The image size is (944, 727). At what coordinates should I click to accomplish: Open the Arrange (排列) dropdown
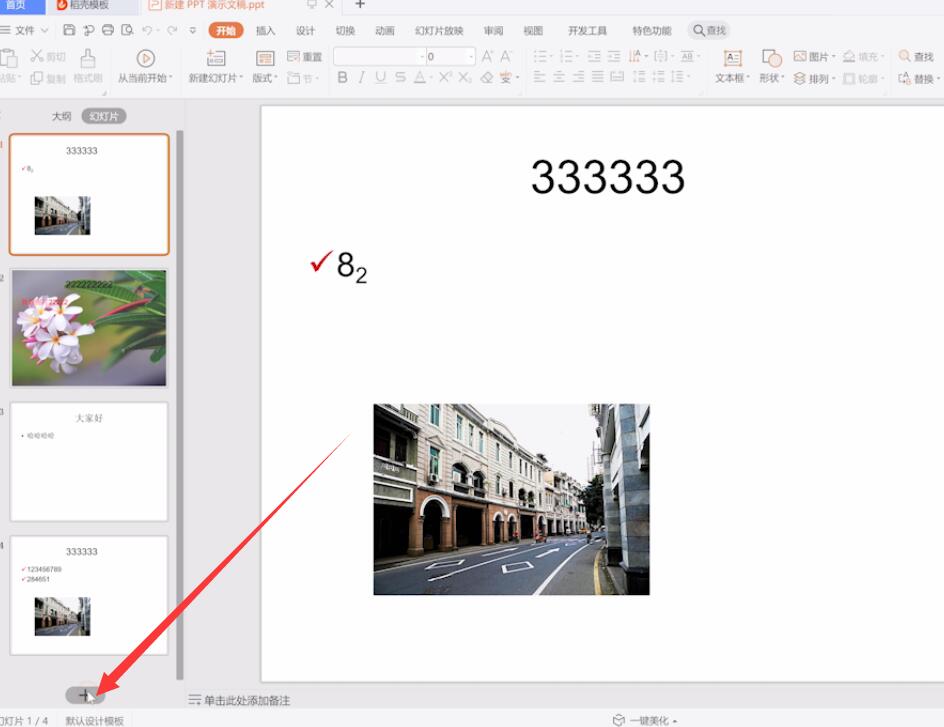[x=815, y=78]
